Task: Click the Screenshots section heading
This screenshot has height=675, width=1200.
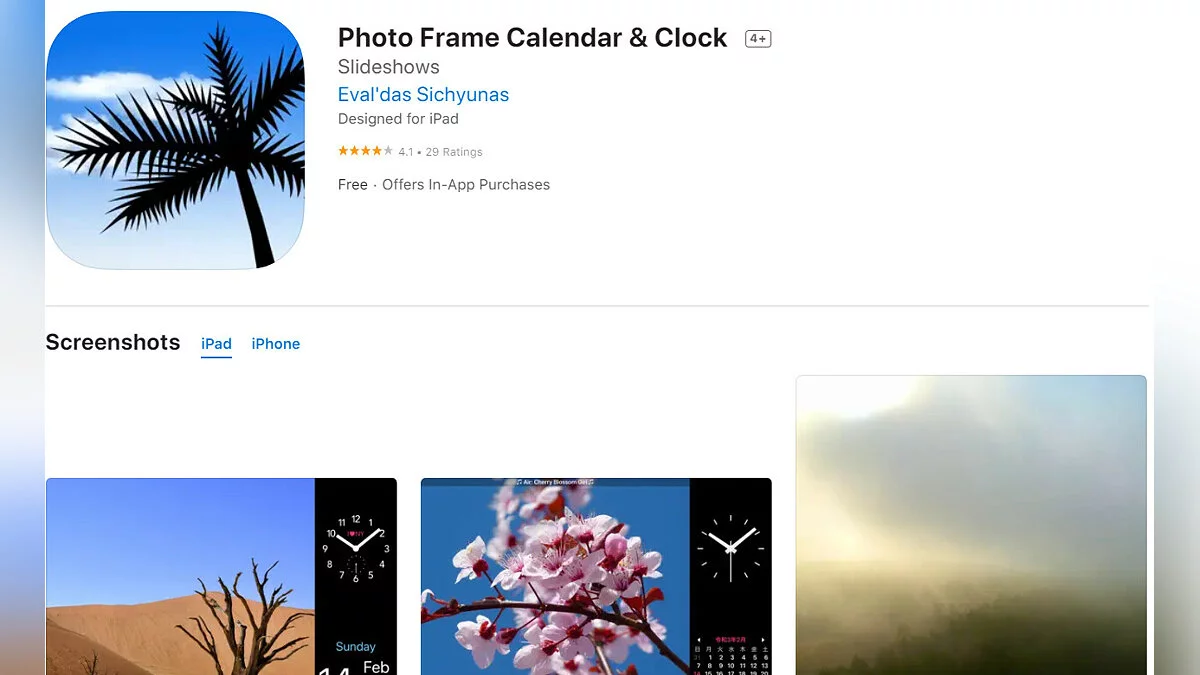Action: tap(113, 342)
